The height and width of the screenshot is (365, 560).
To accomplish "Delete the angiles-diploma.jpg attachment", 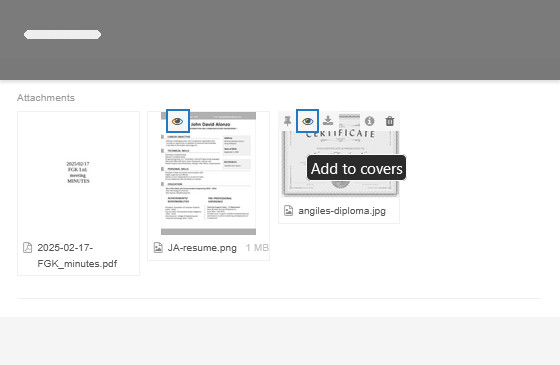I will [x=390, y=121].
